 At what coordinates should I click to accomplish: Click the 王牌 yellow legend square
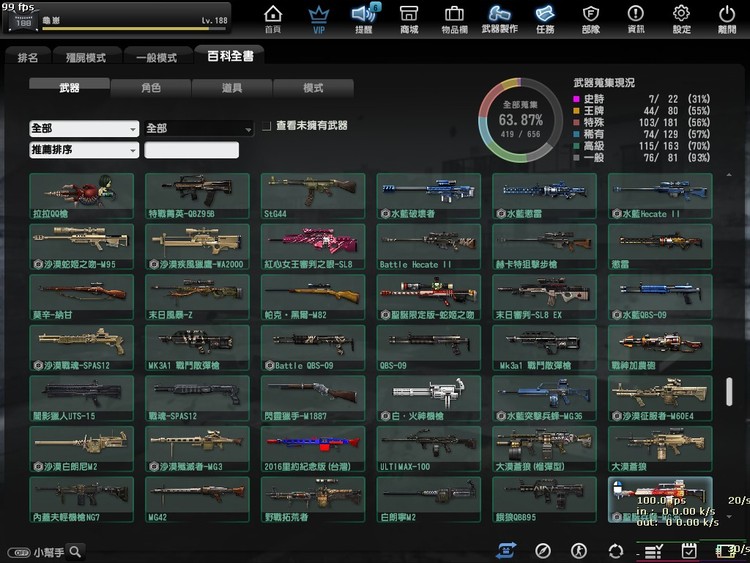coord(576,111)
